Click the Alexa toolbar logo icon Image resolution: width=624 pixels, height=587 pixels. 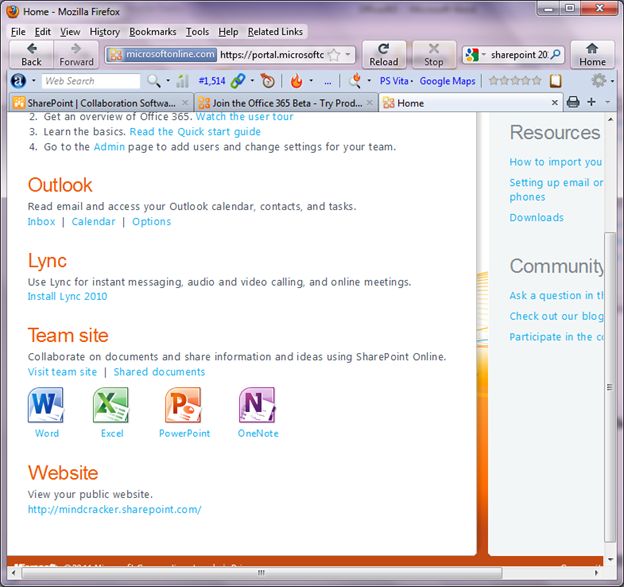coord(18,81)
